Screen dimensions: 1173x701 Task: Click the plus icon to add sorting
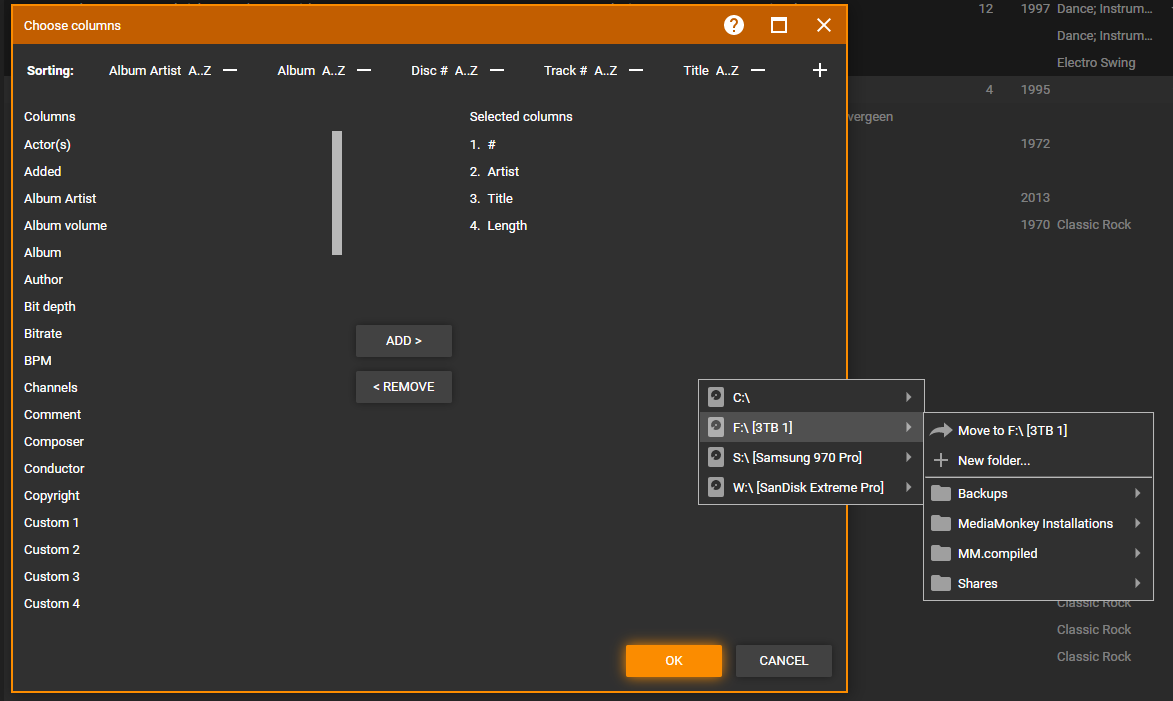coord(820,70)
